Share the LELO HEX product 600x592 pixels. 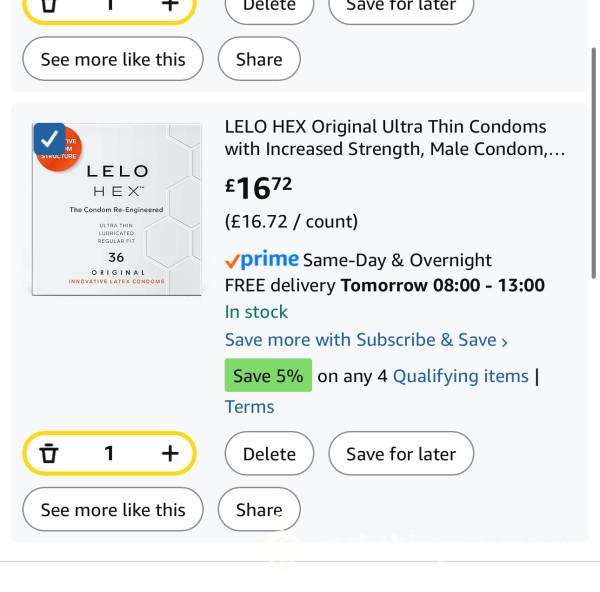pos(259,509)
